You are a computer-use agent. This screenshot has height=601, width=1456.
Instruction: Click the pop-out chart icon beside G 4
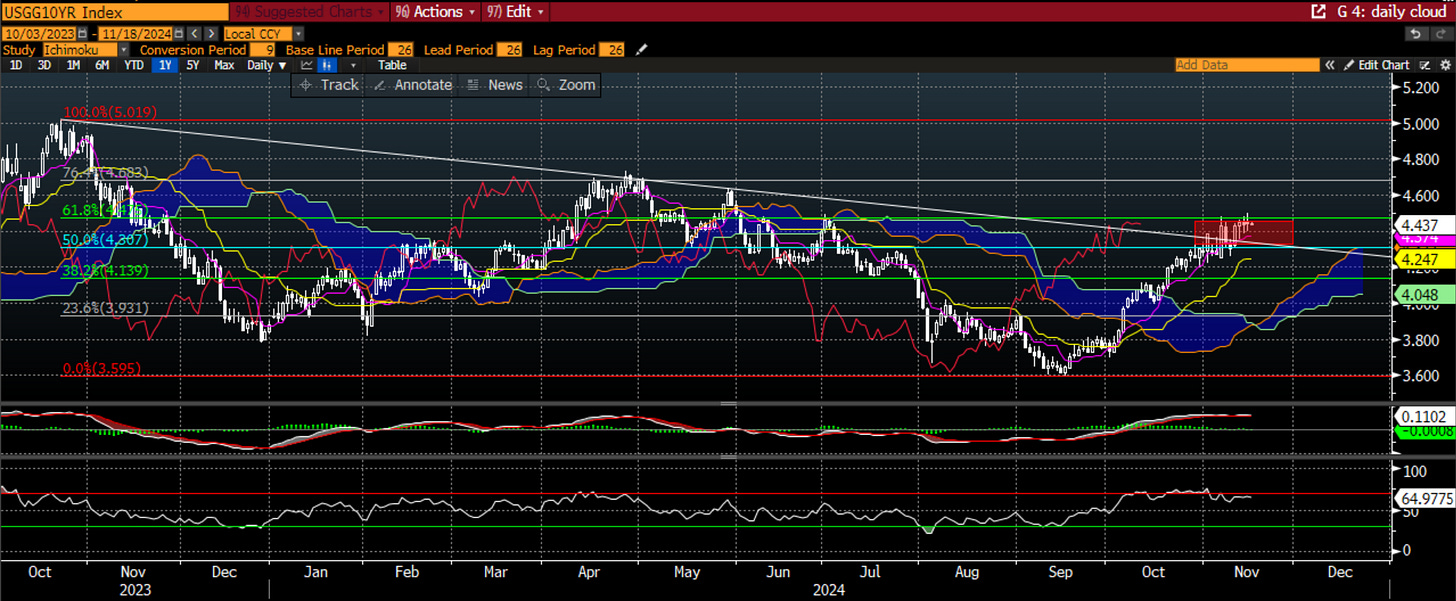tap(1318, 12)
